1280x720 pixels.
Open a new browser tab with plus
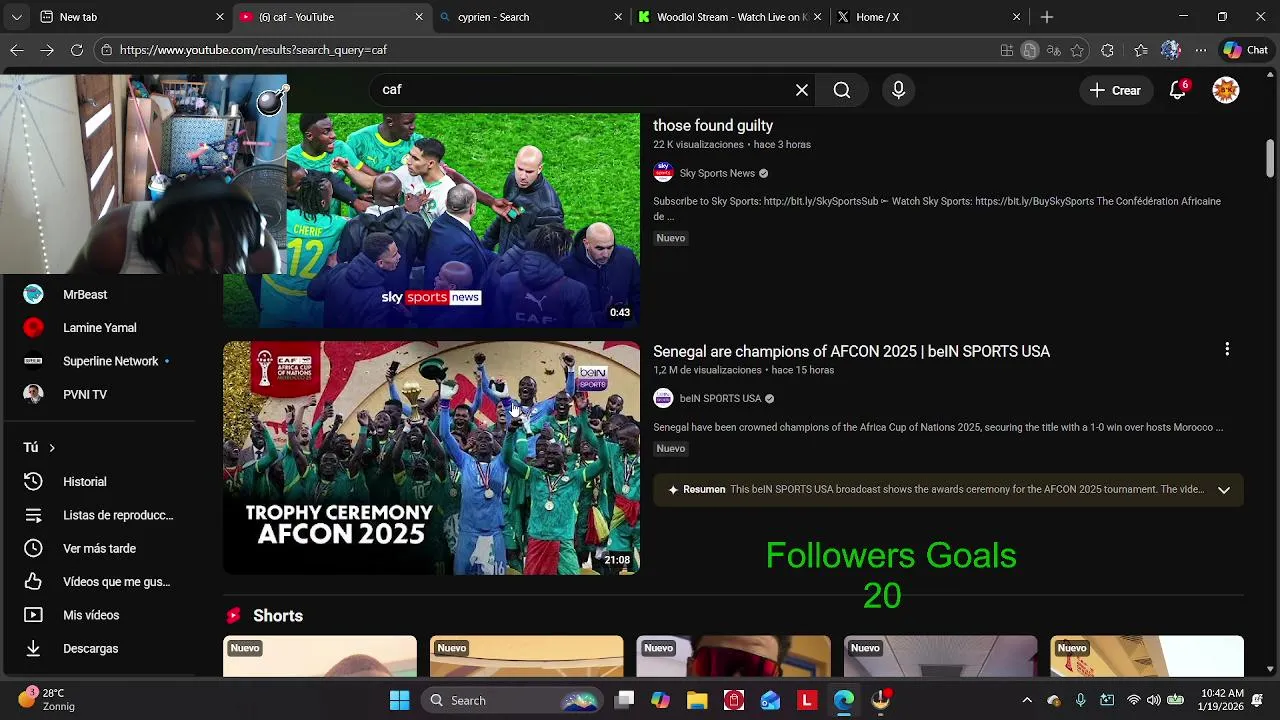tap(1047, 17)
